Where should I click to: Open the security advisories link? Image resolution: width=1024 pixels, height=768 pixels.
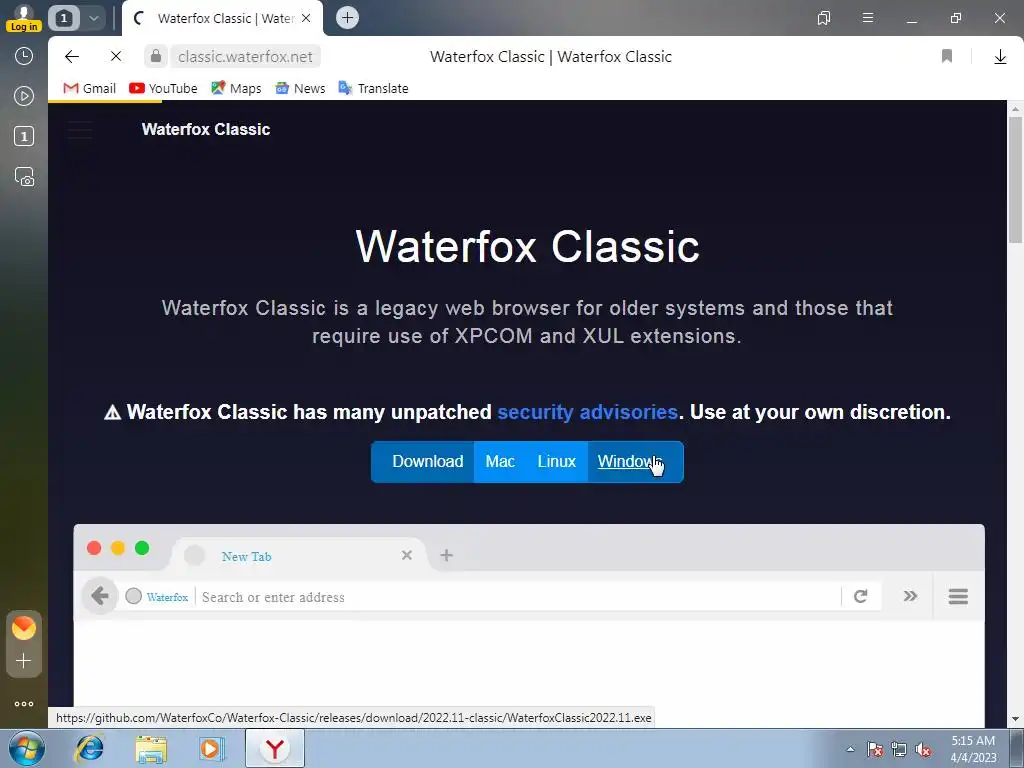[x=587, y=412]
